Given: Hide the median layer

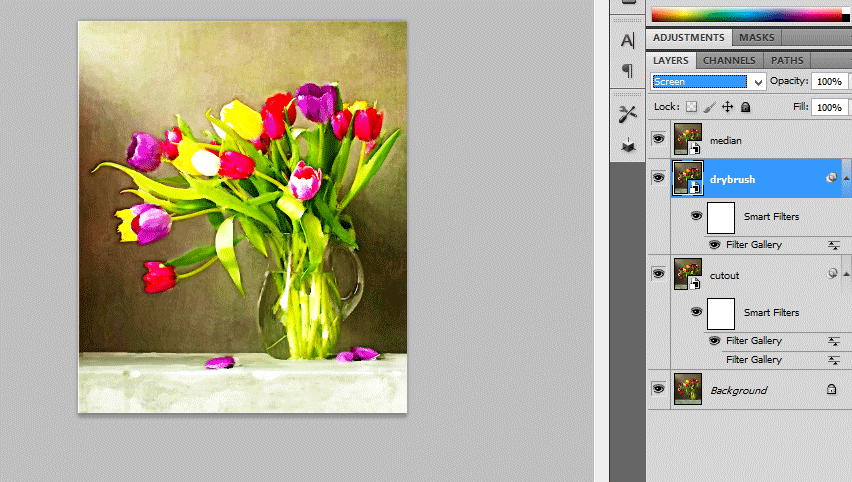Looking at the screenshot, I should [658, 139].
